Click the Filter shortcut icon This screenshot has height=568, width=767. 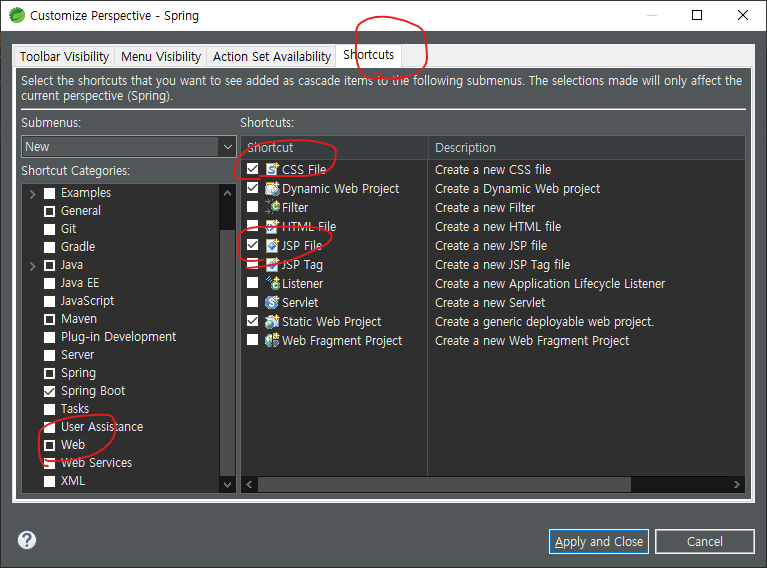(272, 207)
